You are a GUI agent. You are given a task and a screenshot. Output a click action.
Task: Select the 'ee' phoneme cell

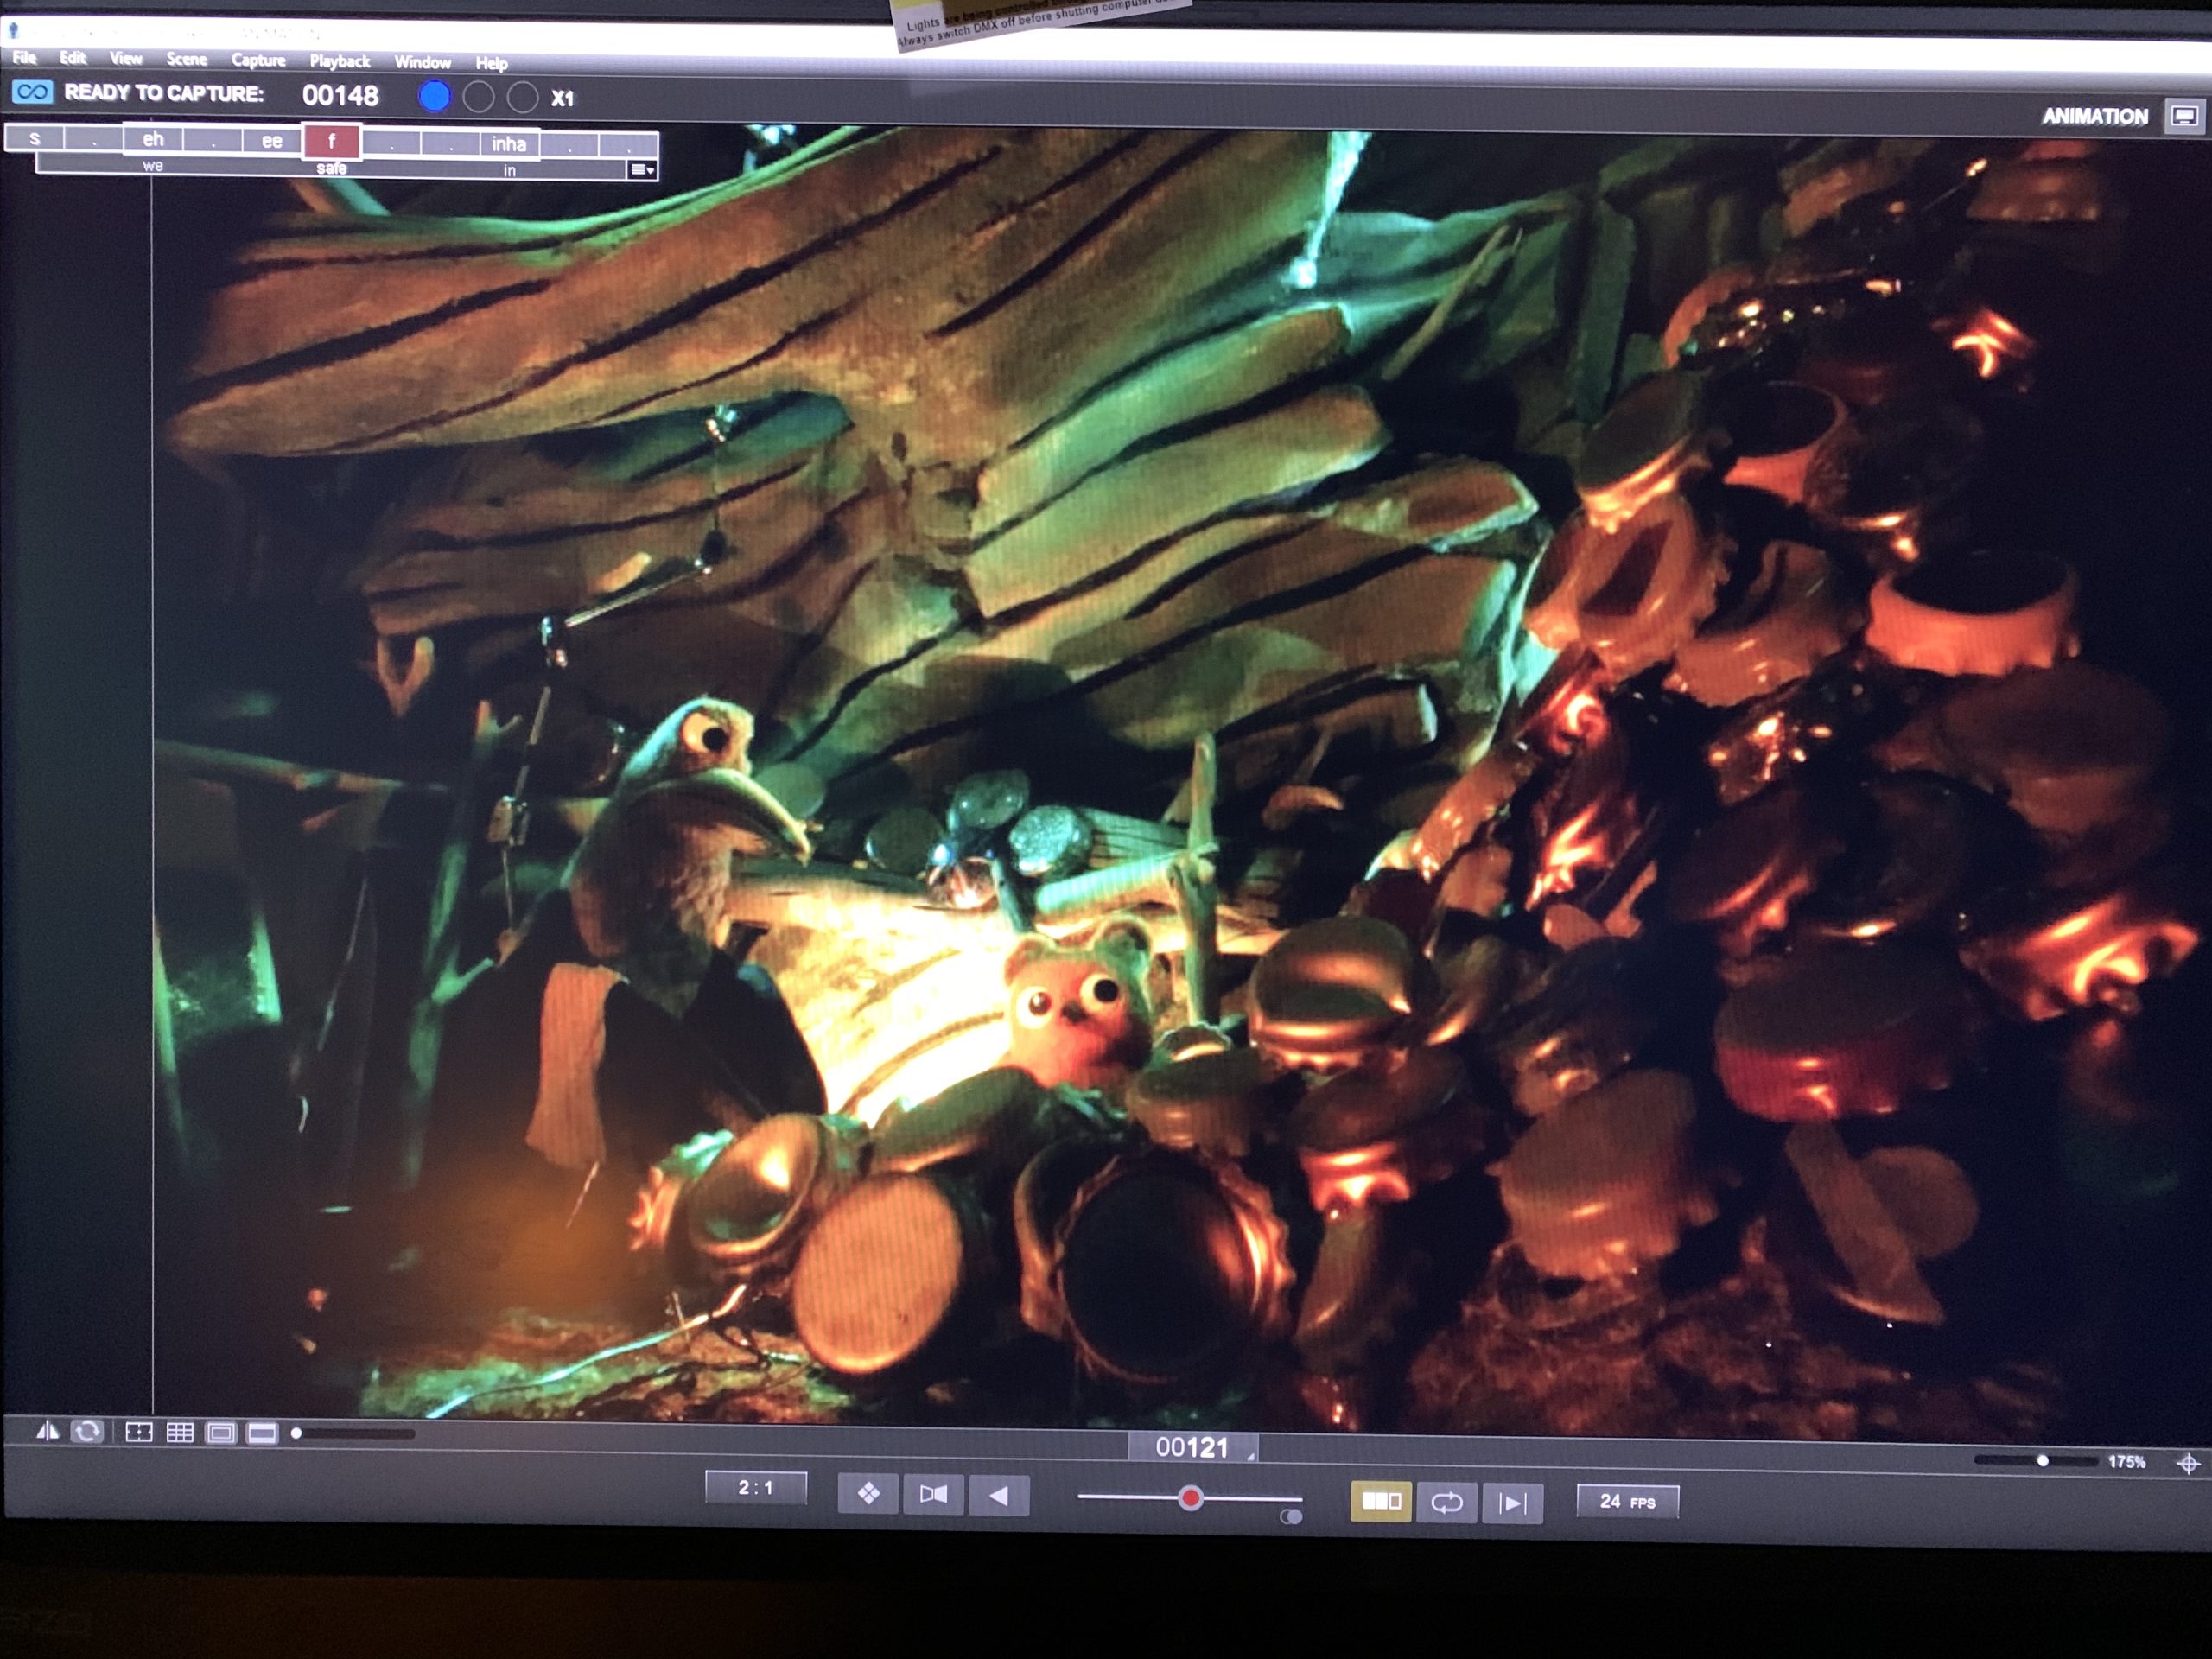pyautogui.click(x=272, y=141)
